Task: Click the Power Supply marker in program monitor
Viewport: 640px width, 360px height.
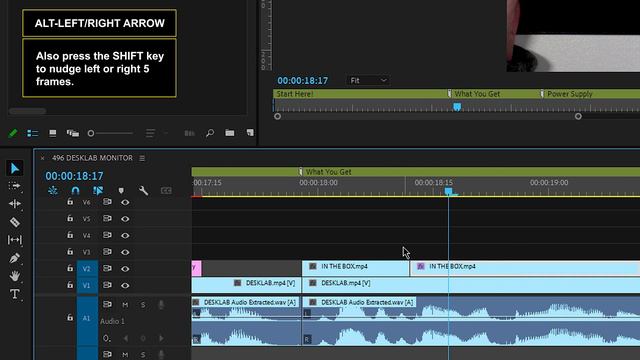Action: coord(542,94)
